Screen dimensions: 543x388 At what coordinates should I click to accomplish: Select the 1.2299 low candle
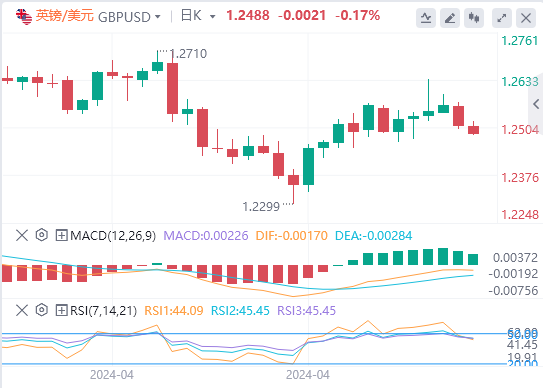tap(293, 186)
